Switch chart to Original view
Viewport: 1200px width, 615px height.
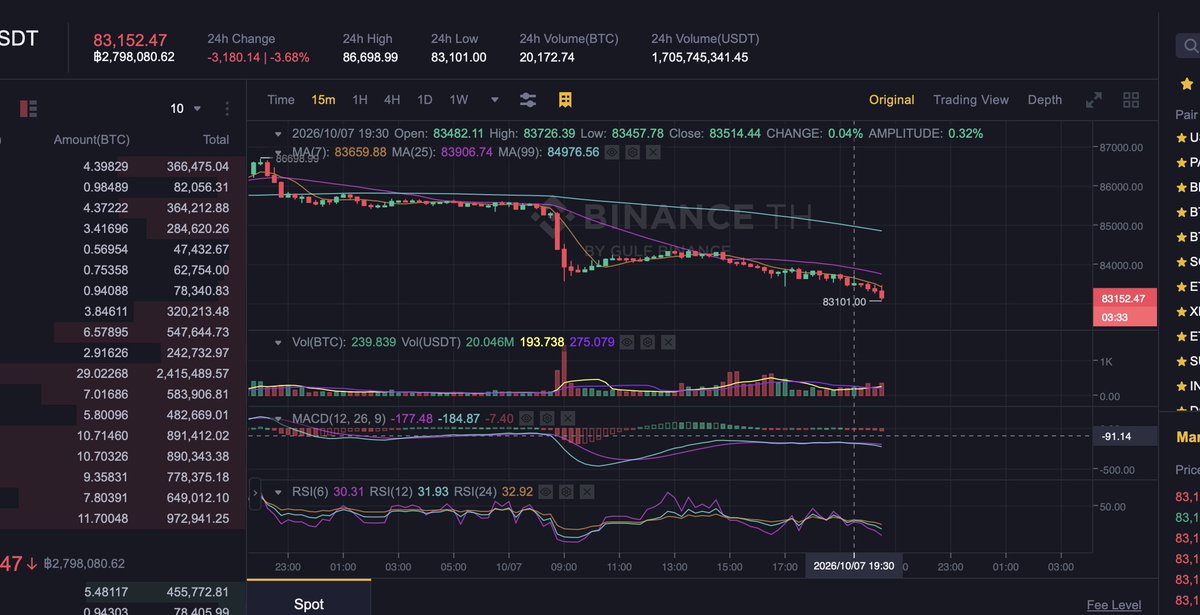point(891,100)
